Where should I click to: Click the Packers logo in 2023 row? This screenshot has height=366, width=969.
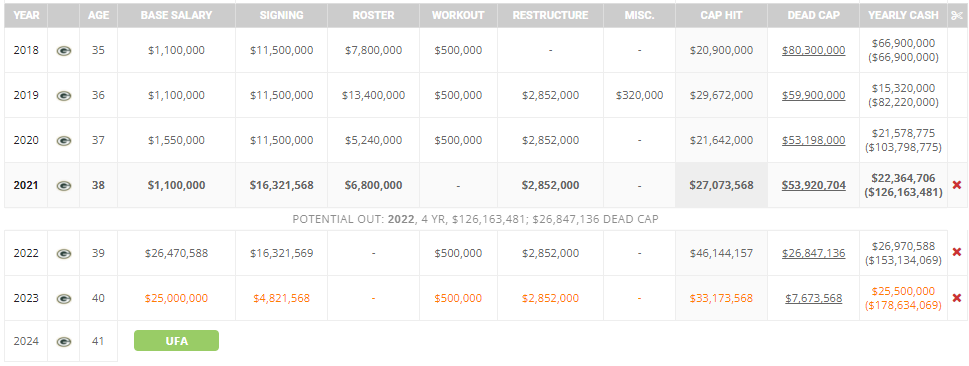pyautogui.click(x=64, y=299)
